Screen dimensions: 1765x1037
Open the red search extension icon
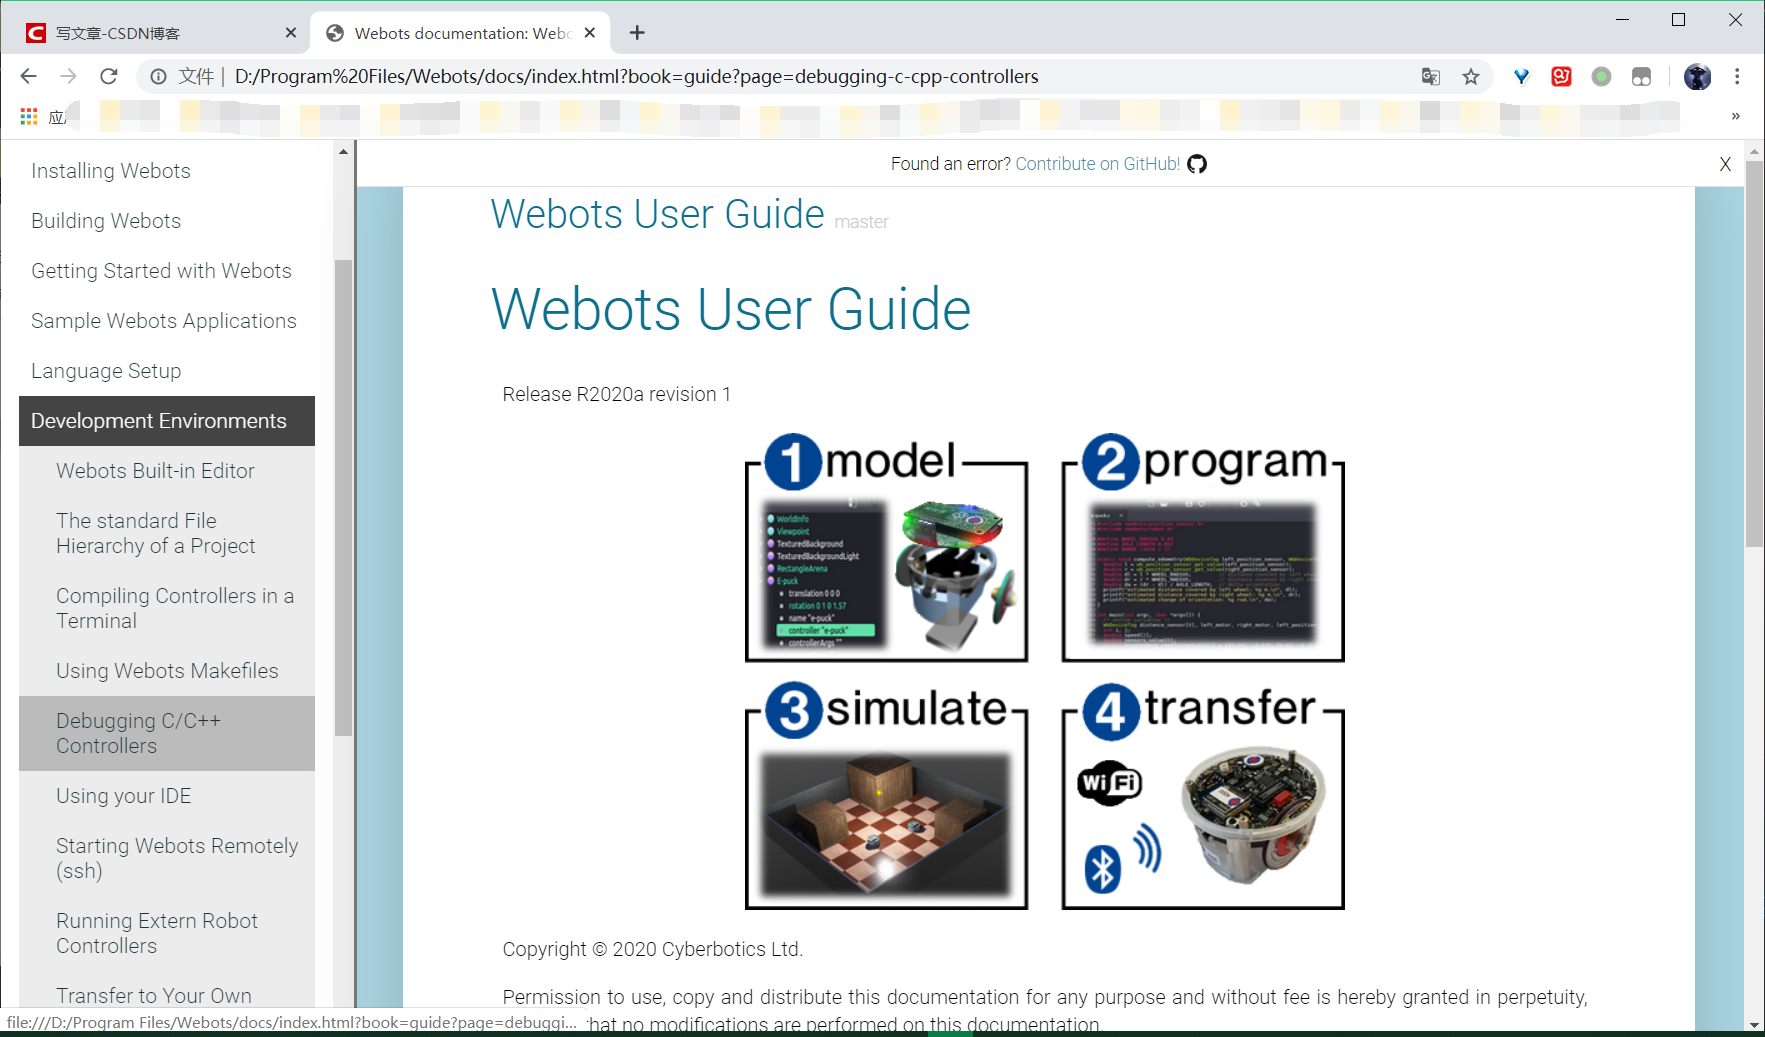[x=1561, y=76]
